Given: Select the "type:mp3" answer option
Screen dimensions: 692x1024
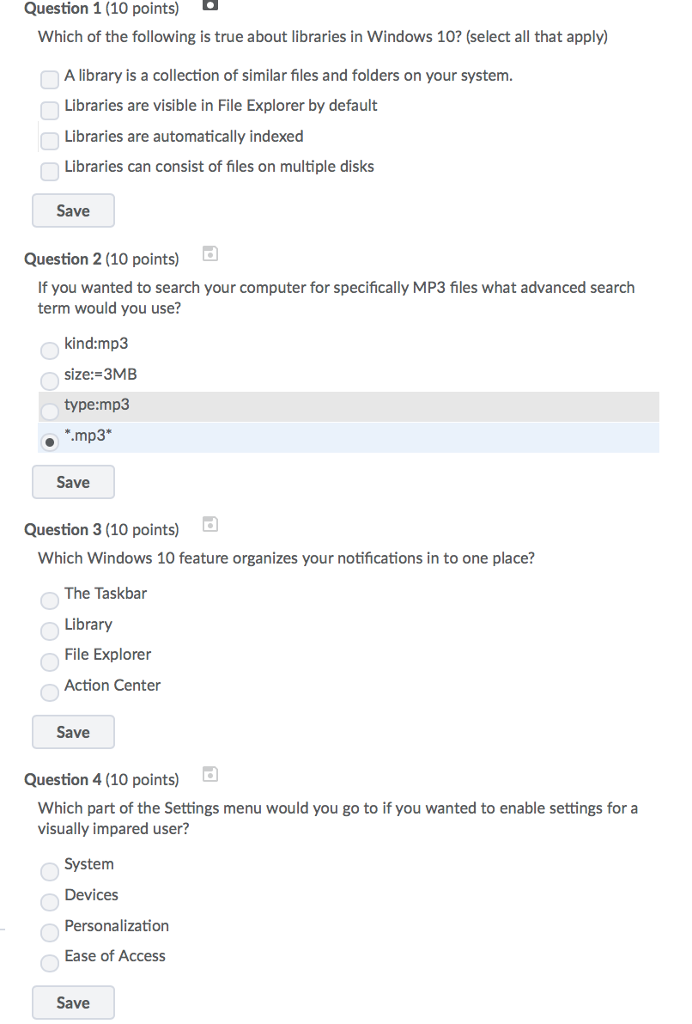Looking at the screenshot, I should click(49, 412).
